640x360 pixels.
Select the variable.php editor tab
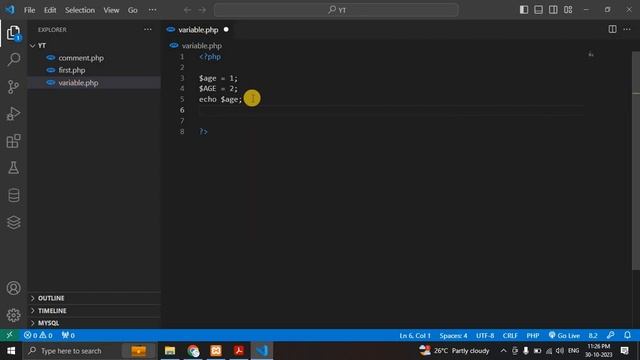[198, 29]
